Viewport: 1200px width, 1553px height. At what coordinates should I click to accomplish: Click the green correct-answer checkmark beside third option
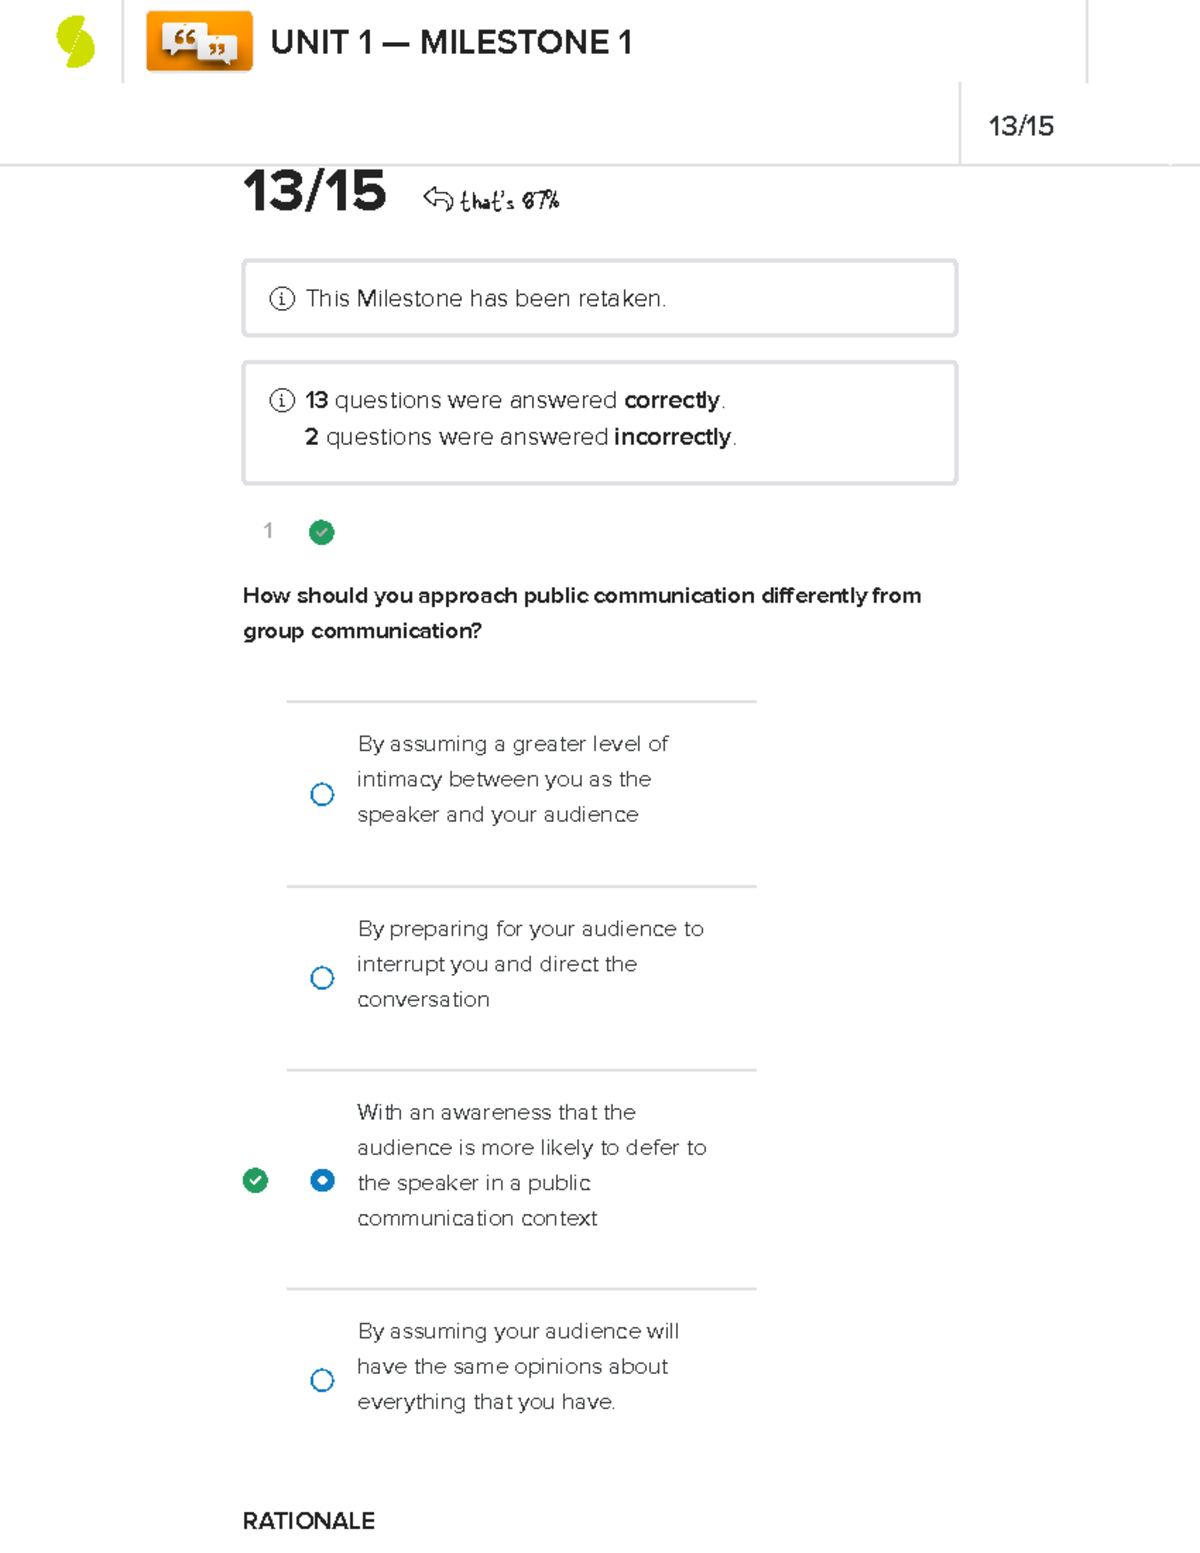tap(255, 1181)
